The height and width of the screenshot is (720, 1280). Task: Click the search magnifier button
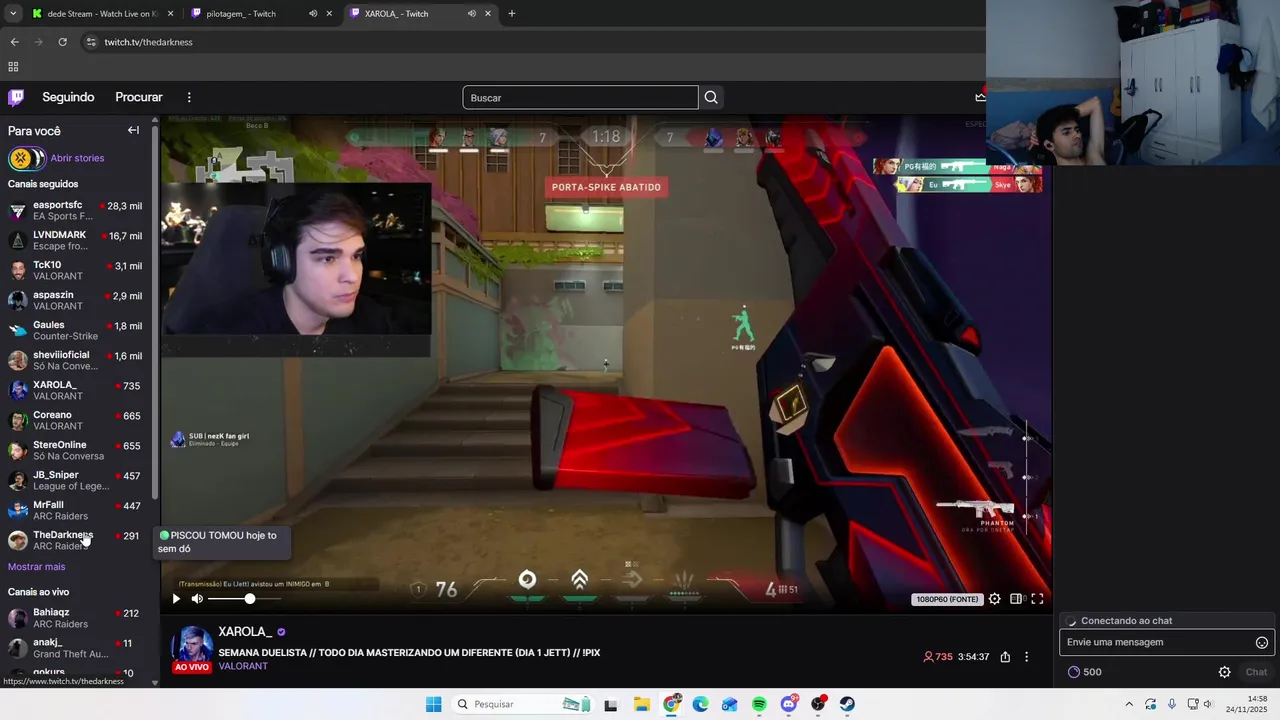pyautogui.click(x=711, y=97)
